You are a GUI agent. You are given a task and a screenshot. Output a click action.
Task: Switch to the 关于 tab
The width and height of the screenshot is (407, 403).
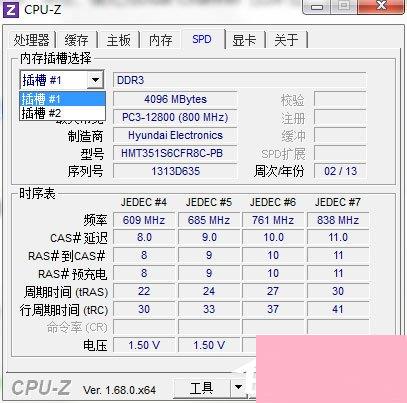[x=286, y=40]
